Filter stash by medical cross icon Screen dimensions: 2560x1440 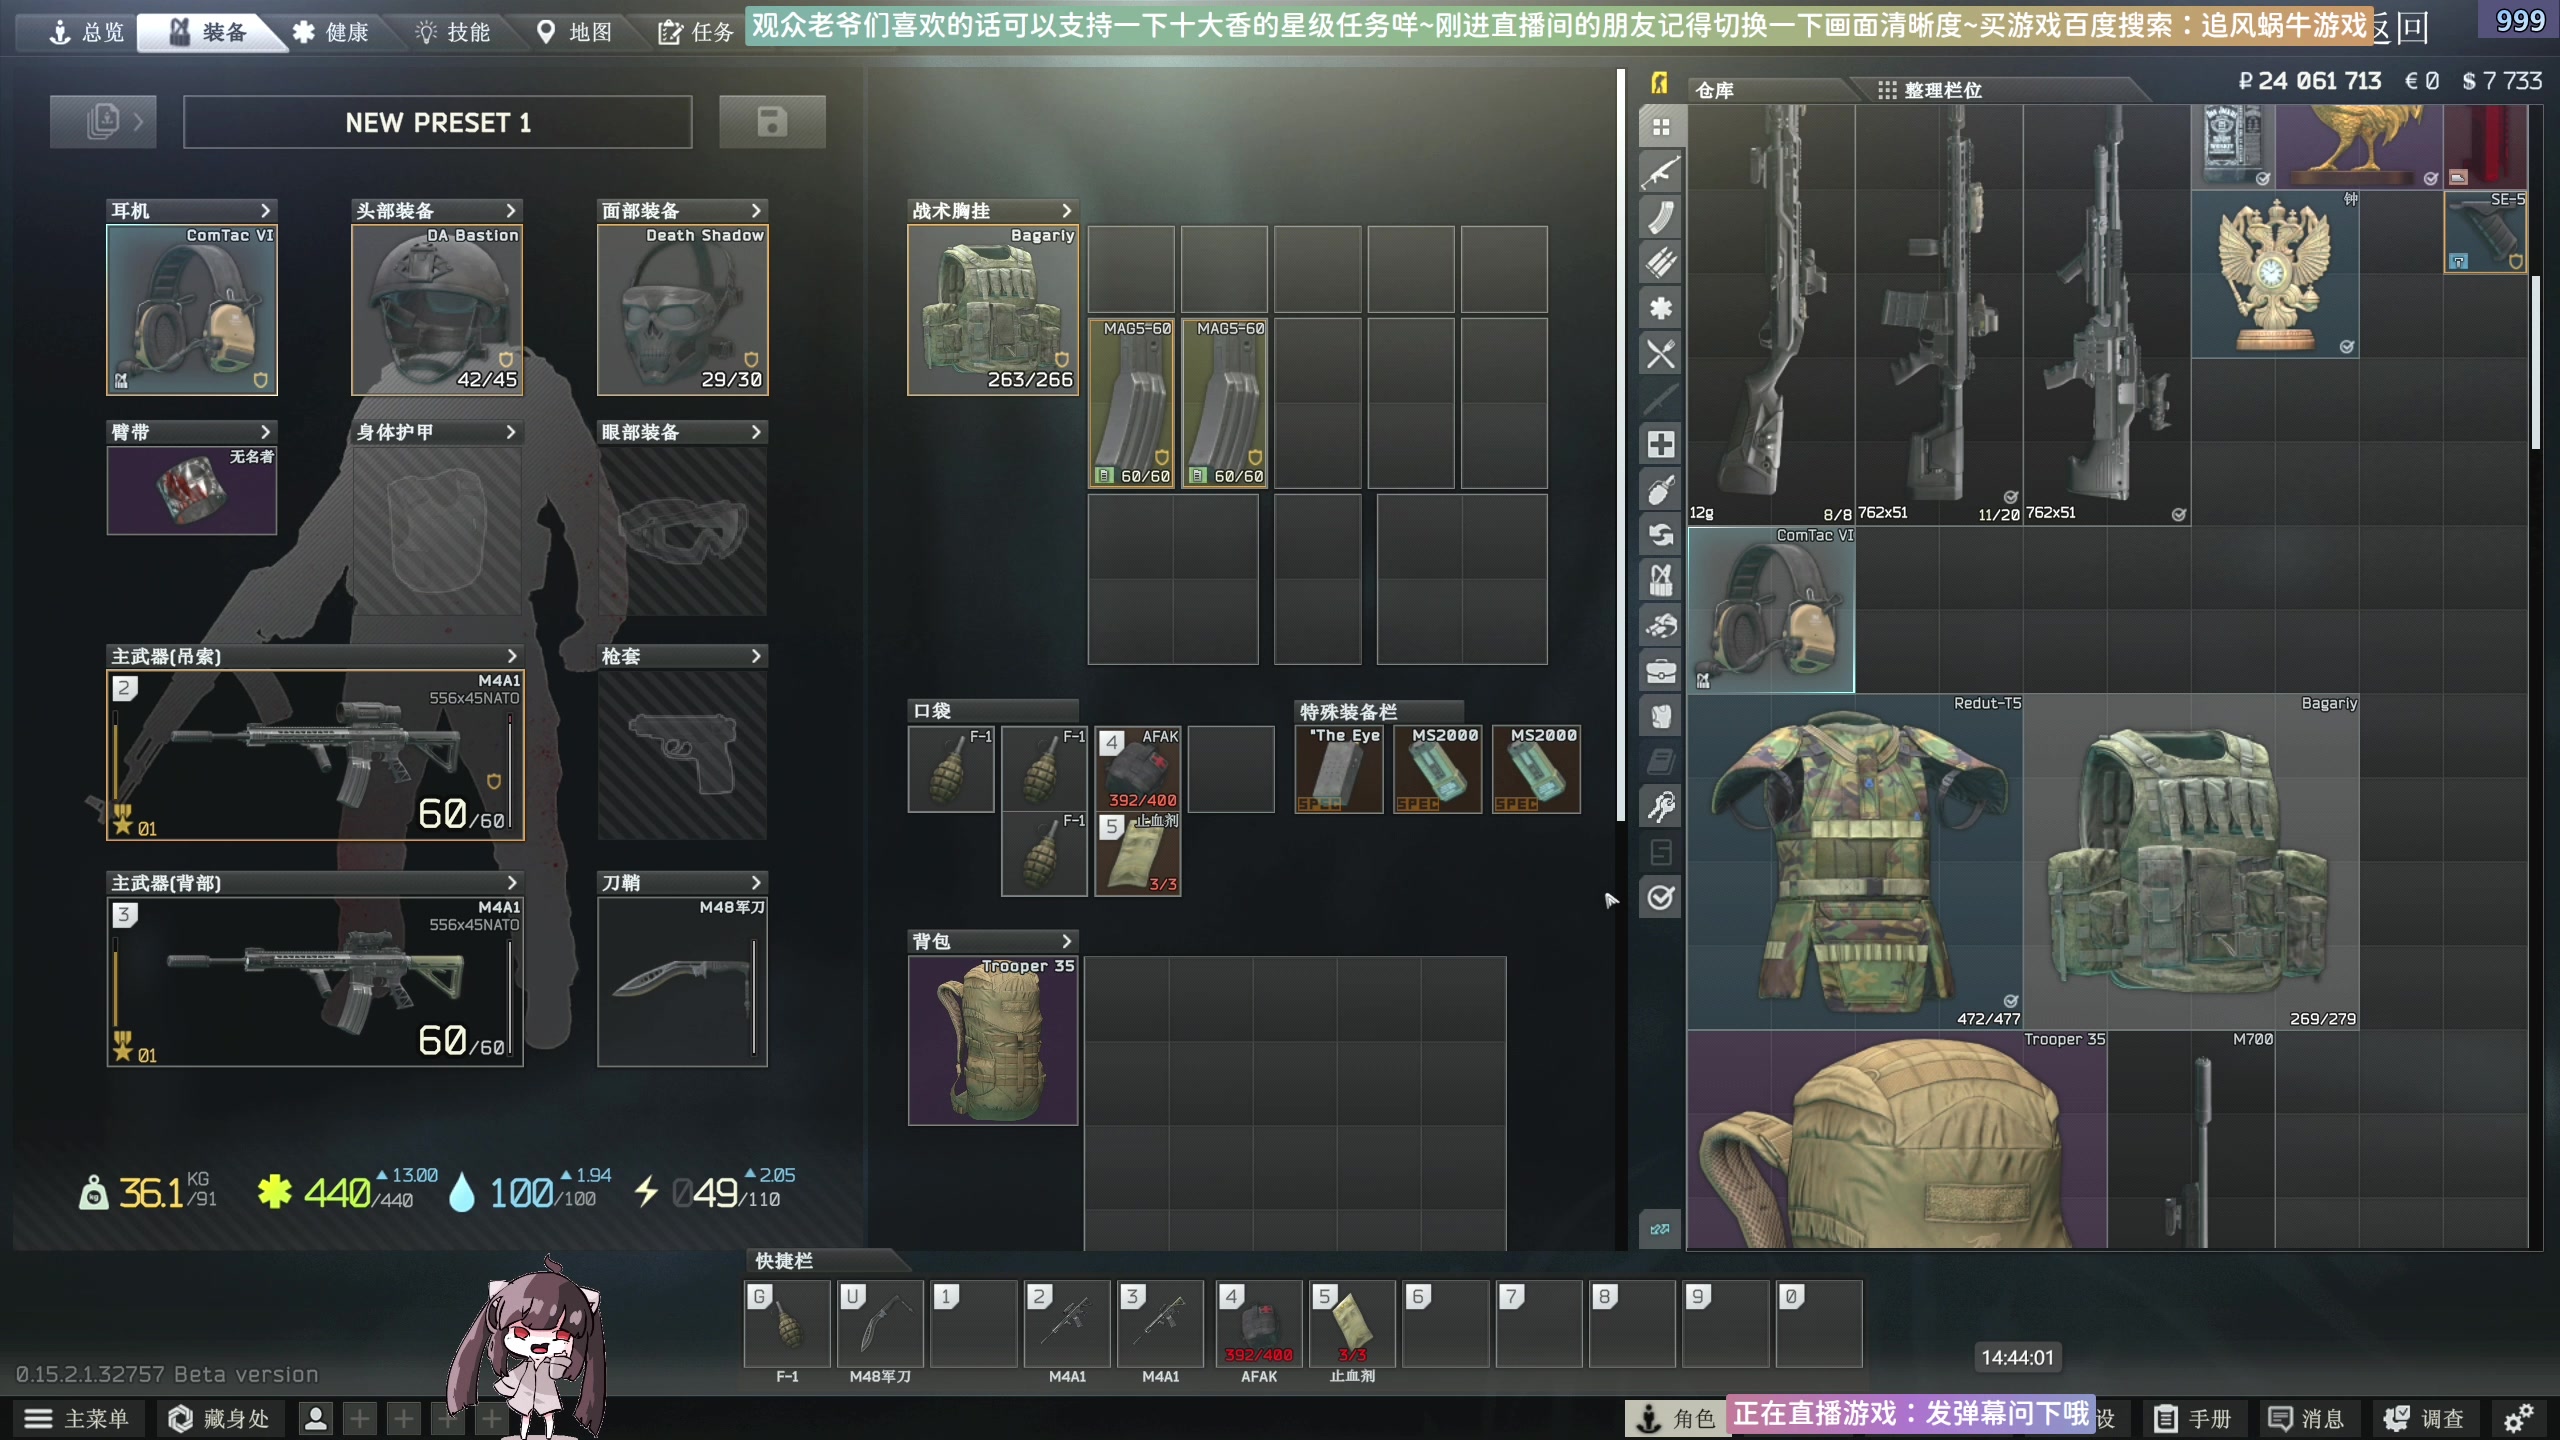click(x=1661, y=444)
